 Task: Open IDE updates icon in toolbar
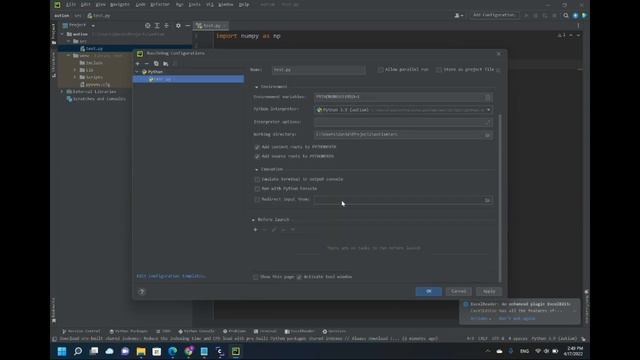tap(575, 16)
